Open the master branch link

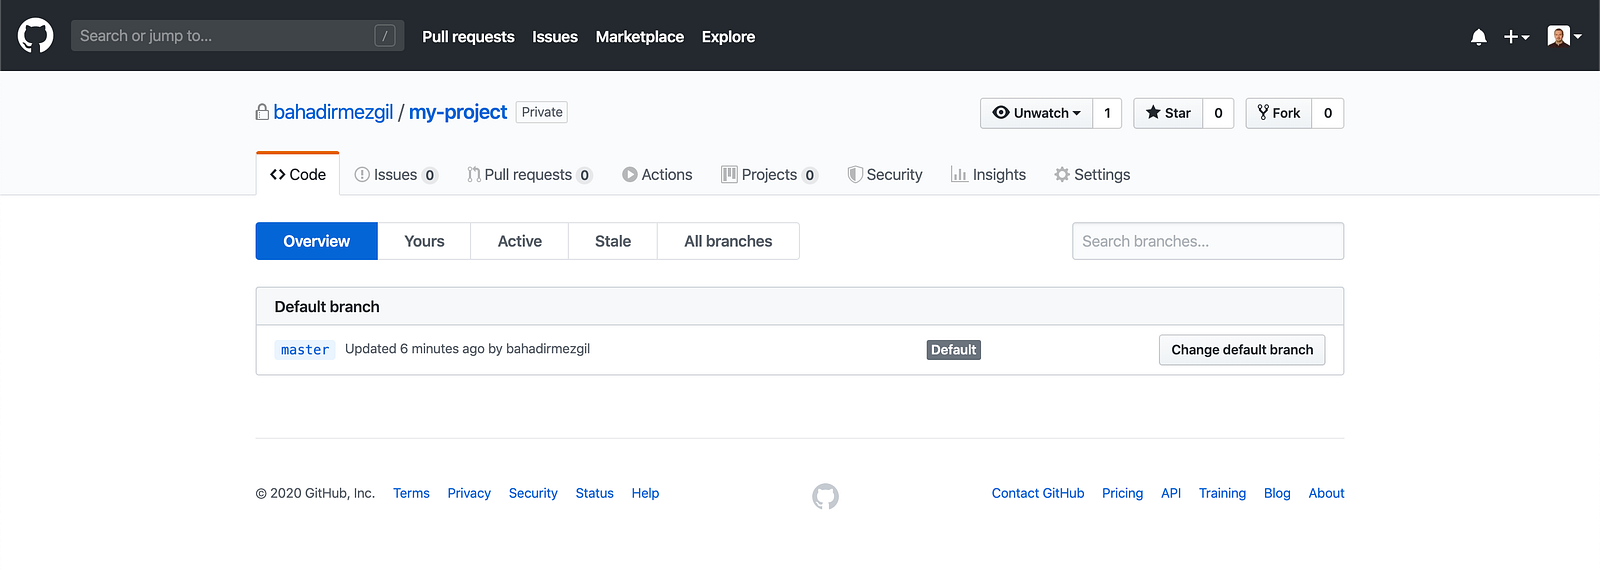305,350
